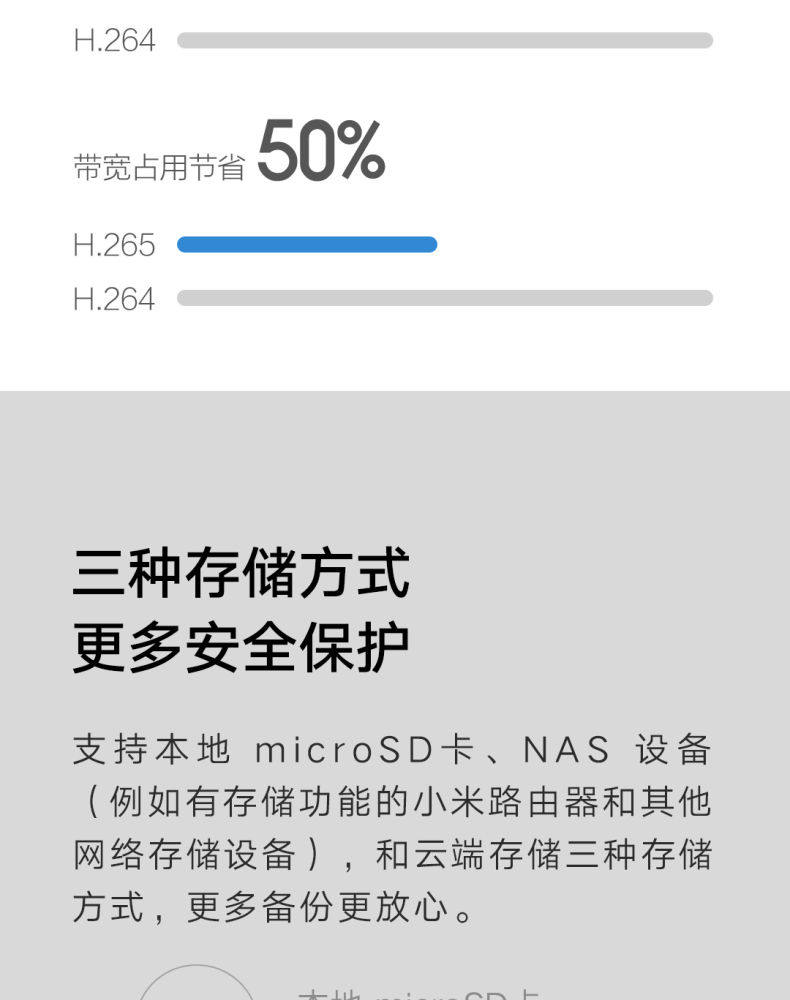Click the partially visible 本地 microSD卡 label
Screen dimensions: 790x1000
pos(420,993)
